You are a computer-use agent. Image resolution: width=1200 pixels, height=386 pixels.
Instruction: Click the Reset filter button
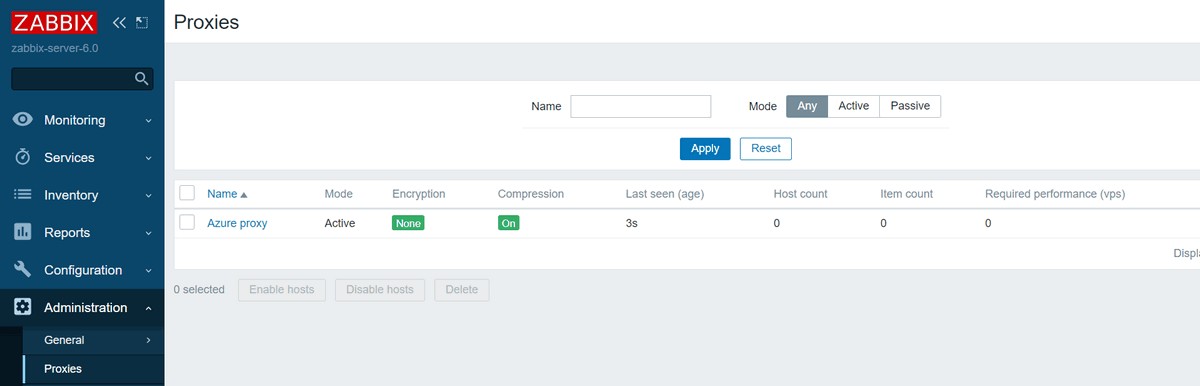766,148
